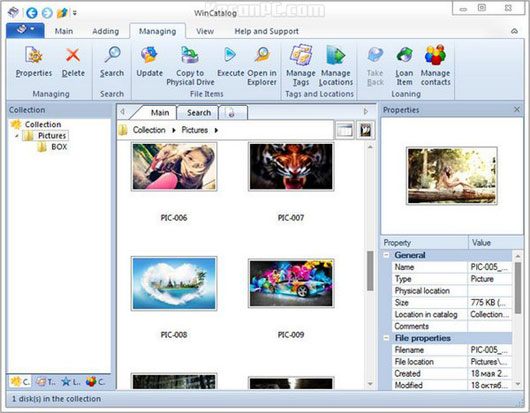Screen dimensions: 530x413
Task: Click Collection in the breadcrumb path
Action: [x=149, y=130]
